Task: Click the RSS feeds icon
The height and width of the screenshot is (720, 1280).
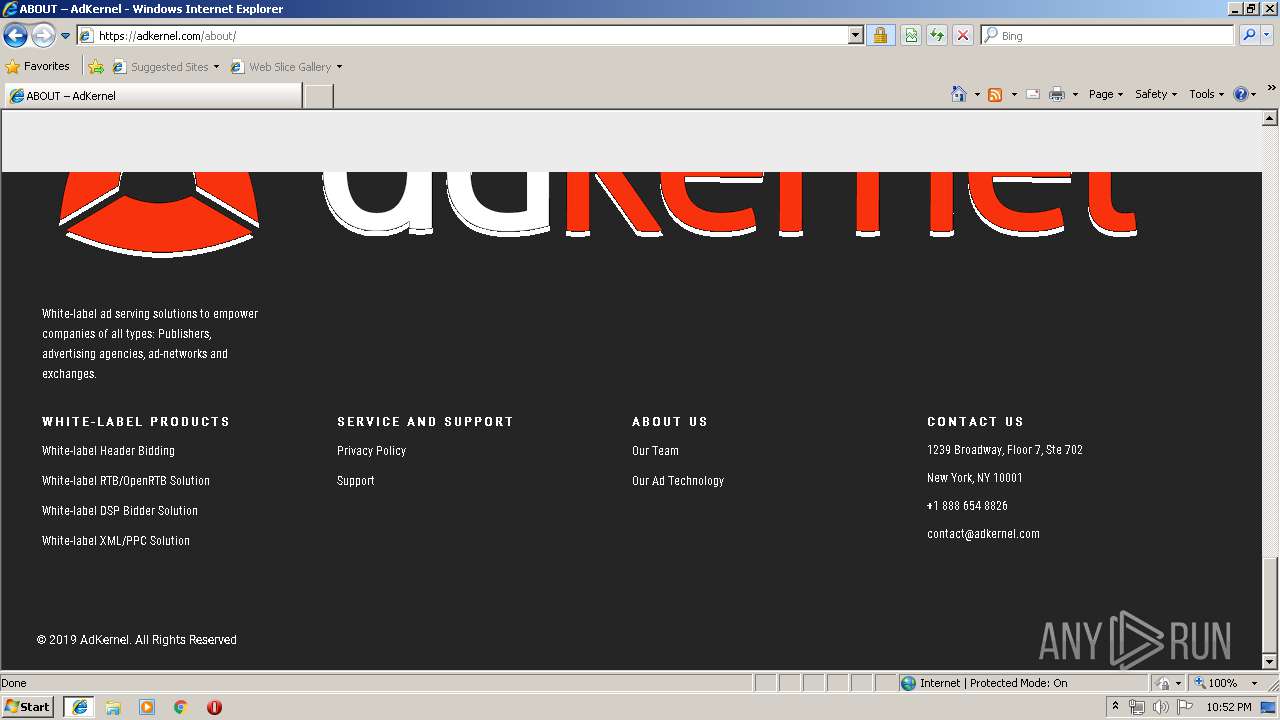Action: point(995,94)
